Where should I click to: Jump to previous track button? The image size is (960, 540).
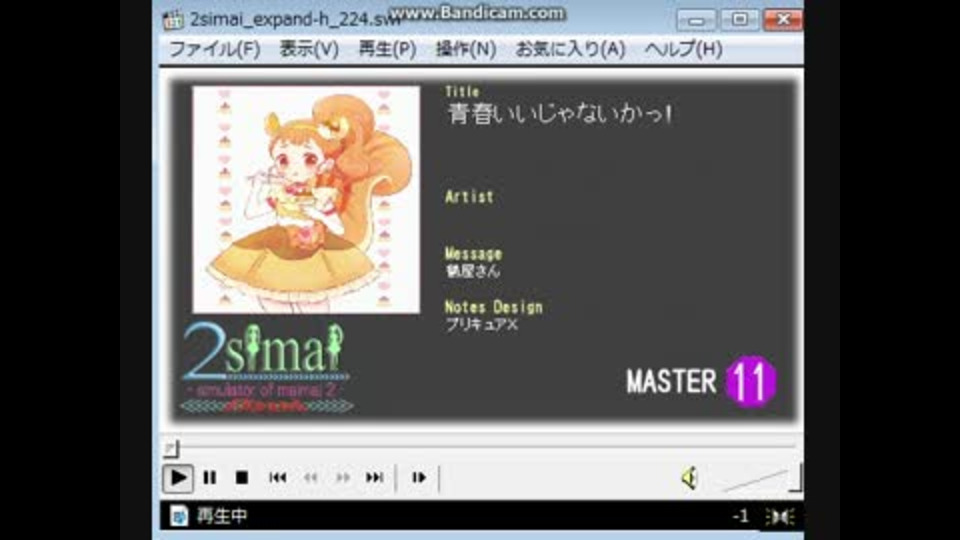(277, 478)
